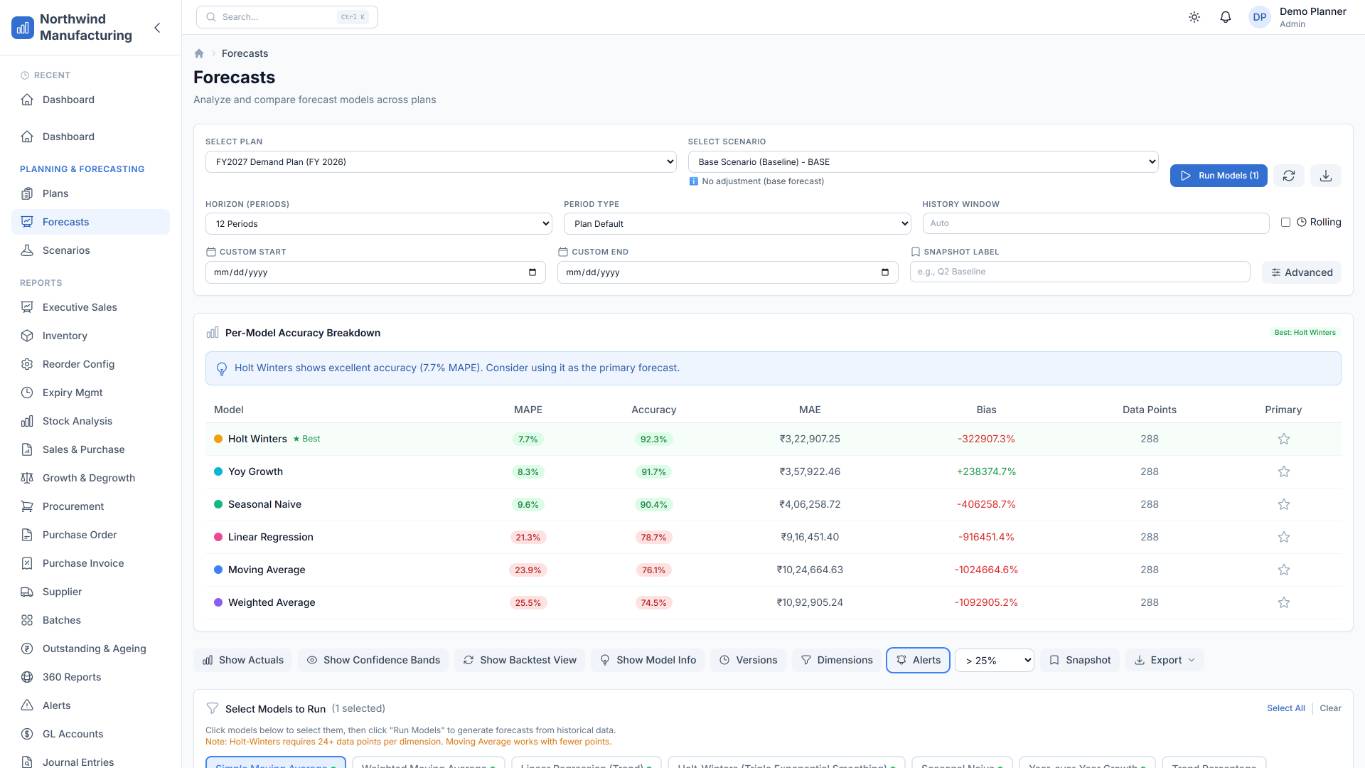Open the DP user avatar
1365x768 pixels.
[1259, 17]
